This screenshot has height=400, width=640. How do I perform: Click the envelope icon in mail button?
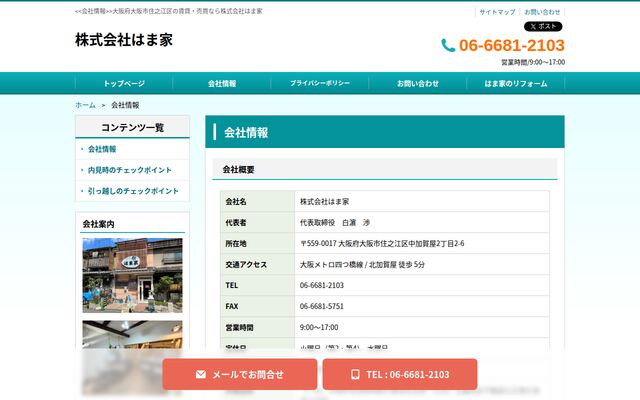click(200, 374)
